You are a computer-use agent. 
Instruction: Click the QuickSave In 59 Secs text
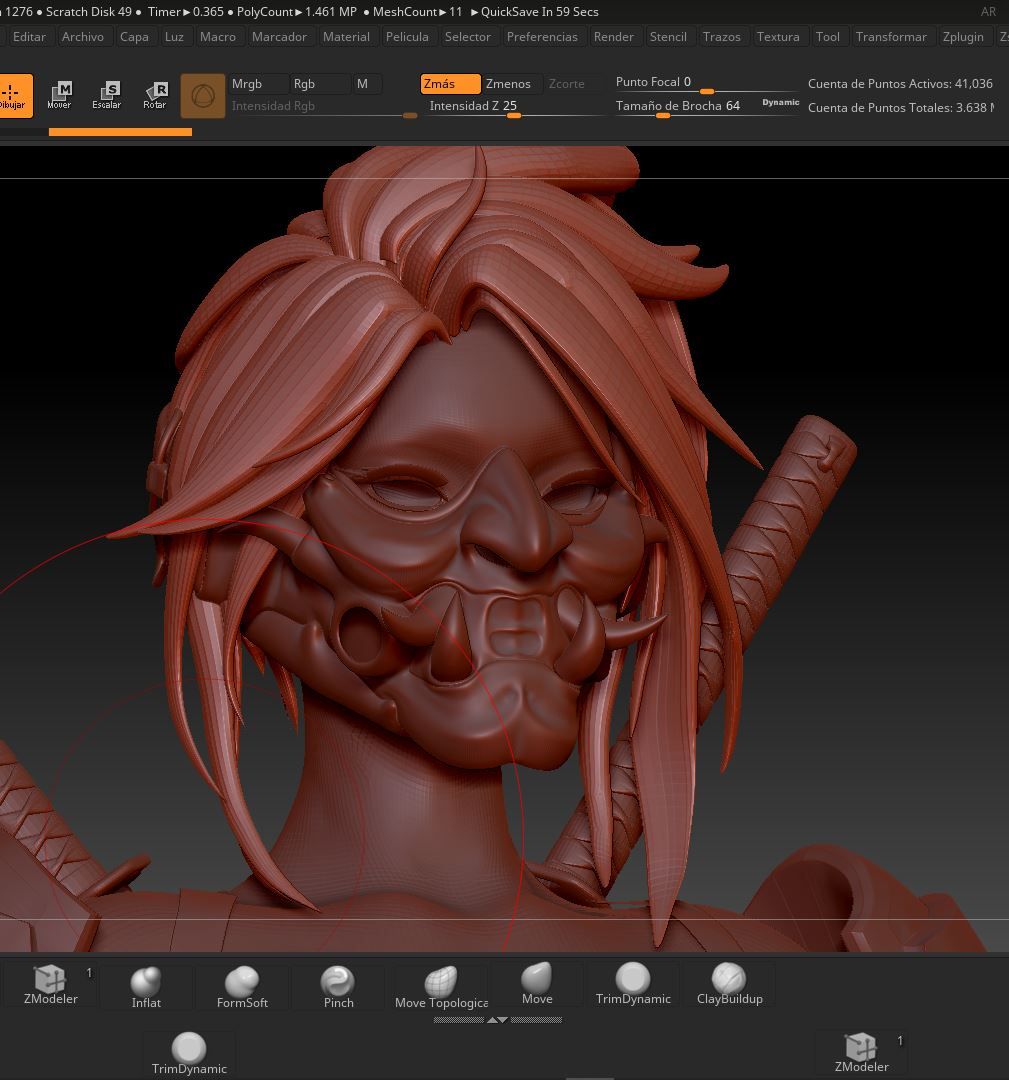point(539,12)
